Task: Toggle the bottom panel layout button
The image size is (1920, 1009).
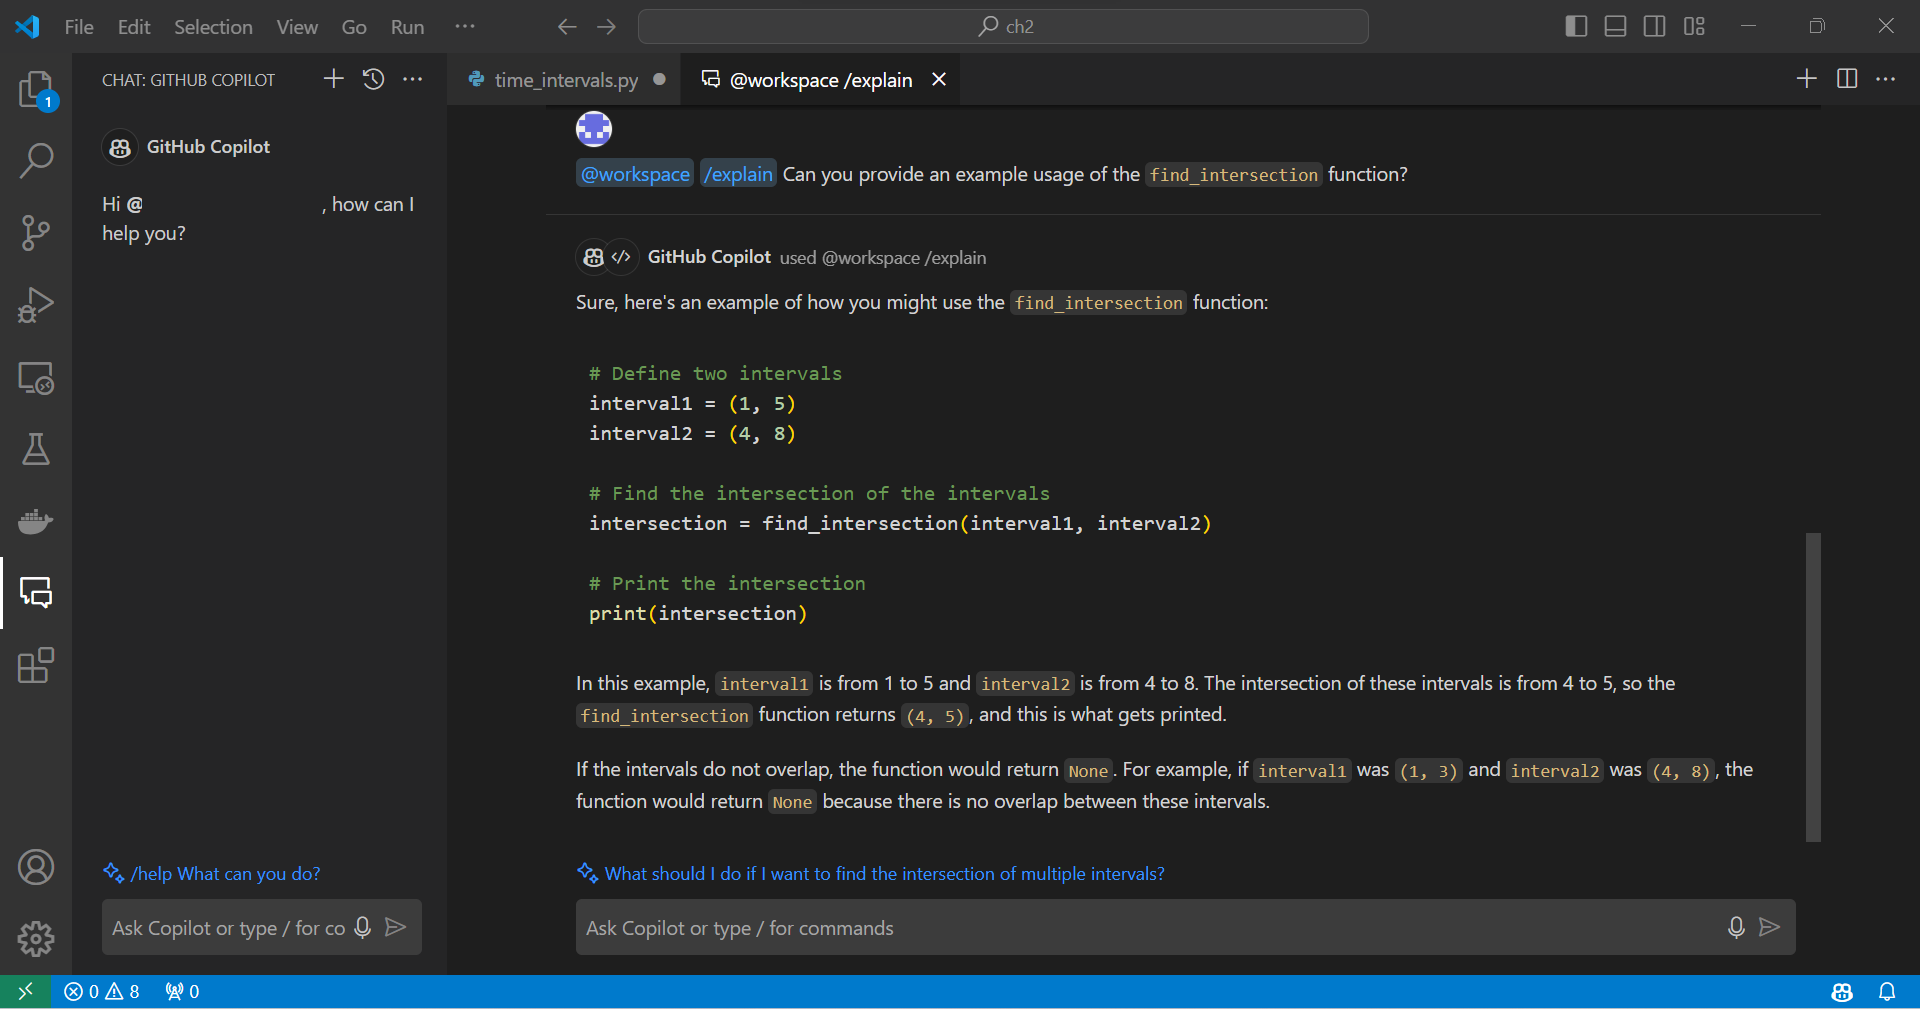Action: [1615, 26]
